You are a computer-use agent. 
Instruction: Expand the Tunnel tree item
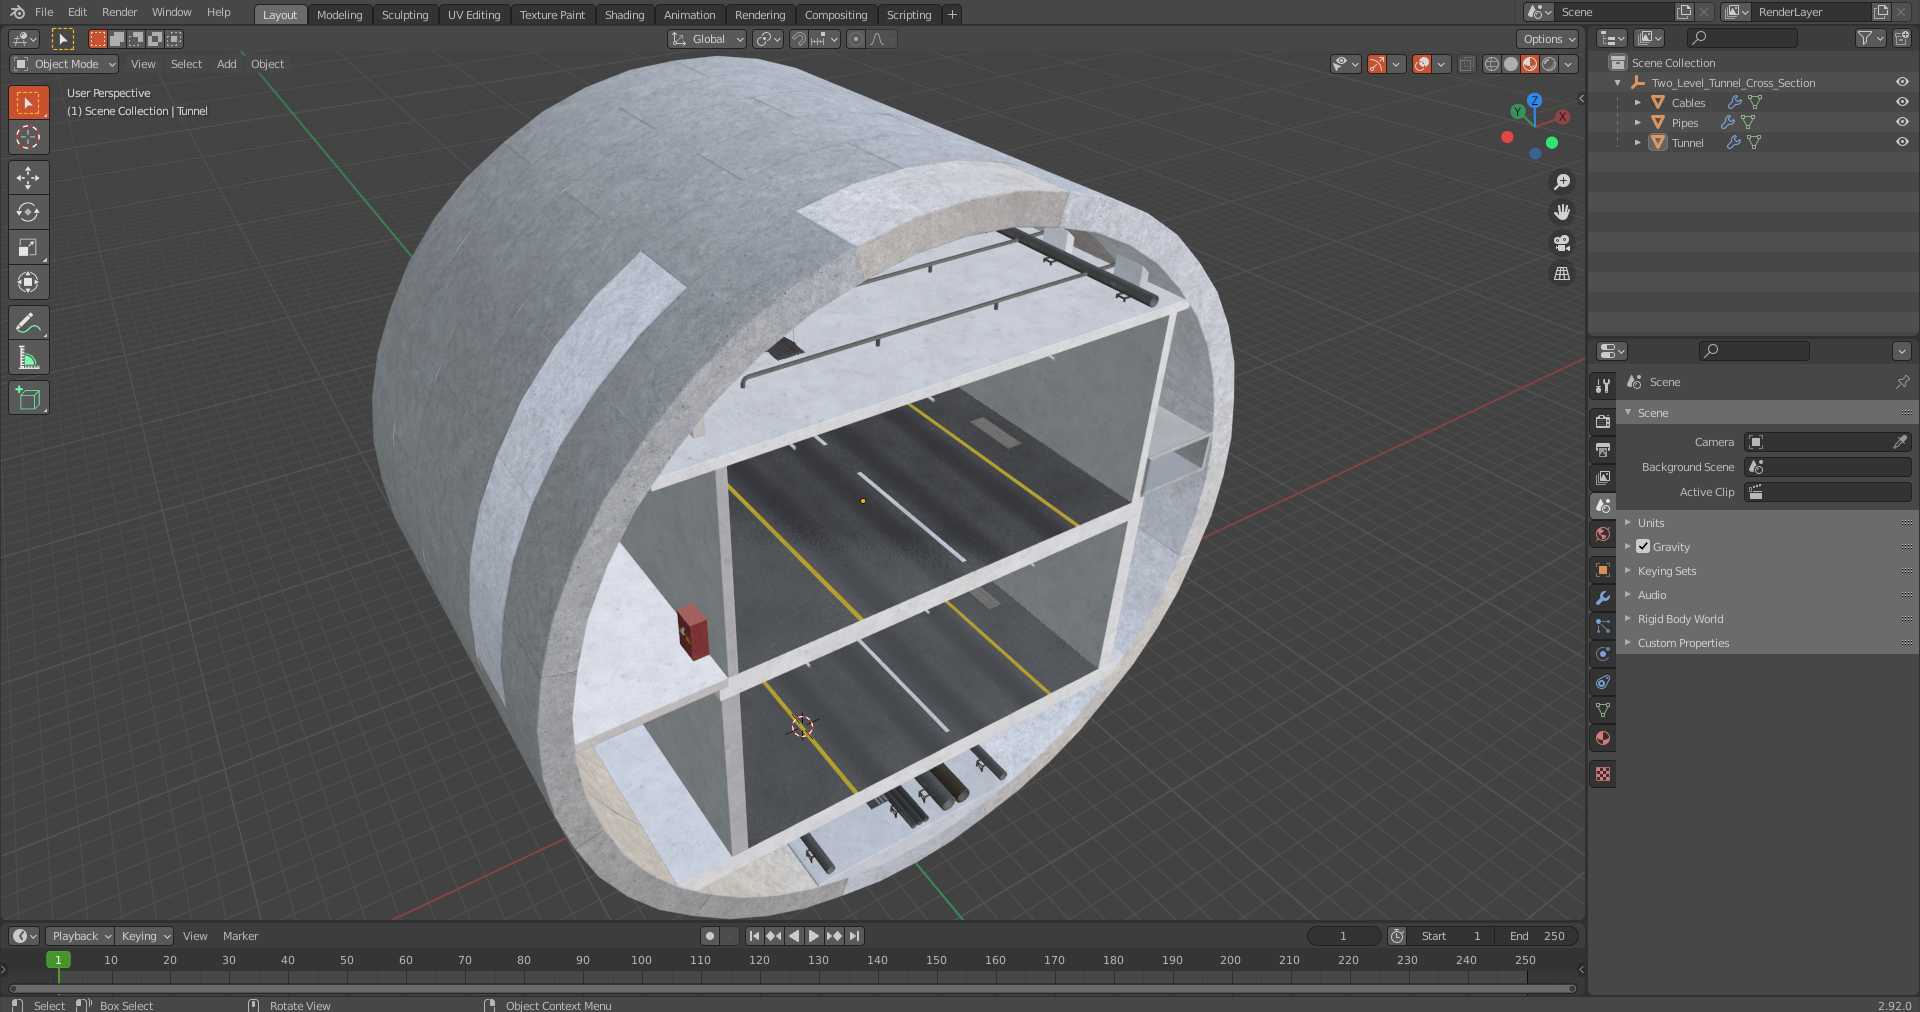tap(1638, 142)
